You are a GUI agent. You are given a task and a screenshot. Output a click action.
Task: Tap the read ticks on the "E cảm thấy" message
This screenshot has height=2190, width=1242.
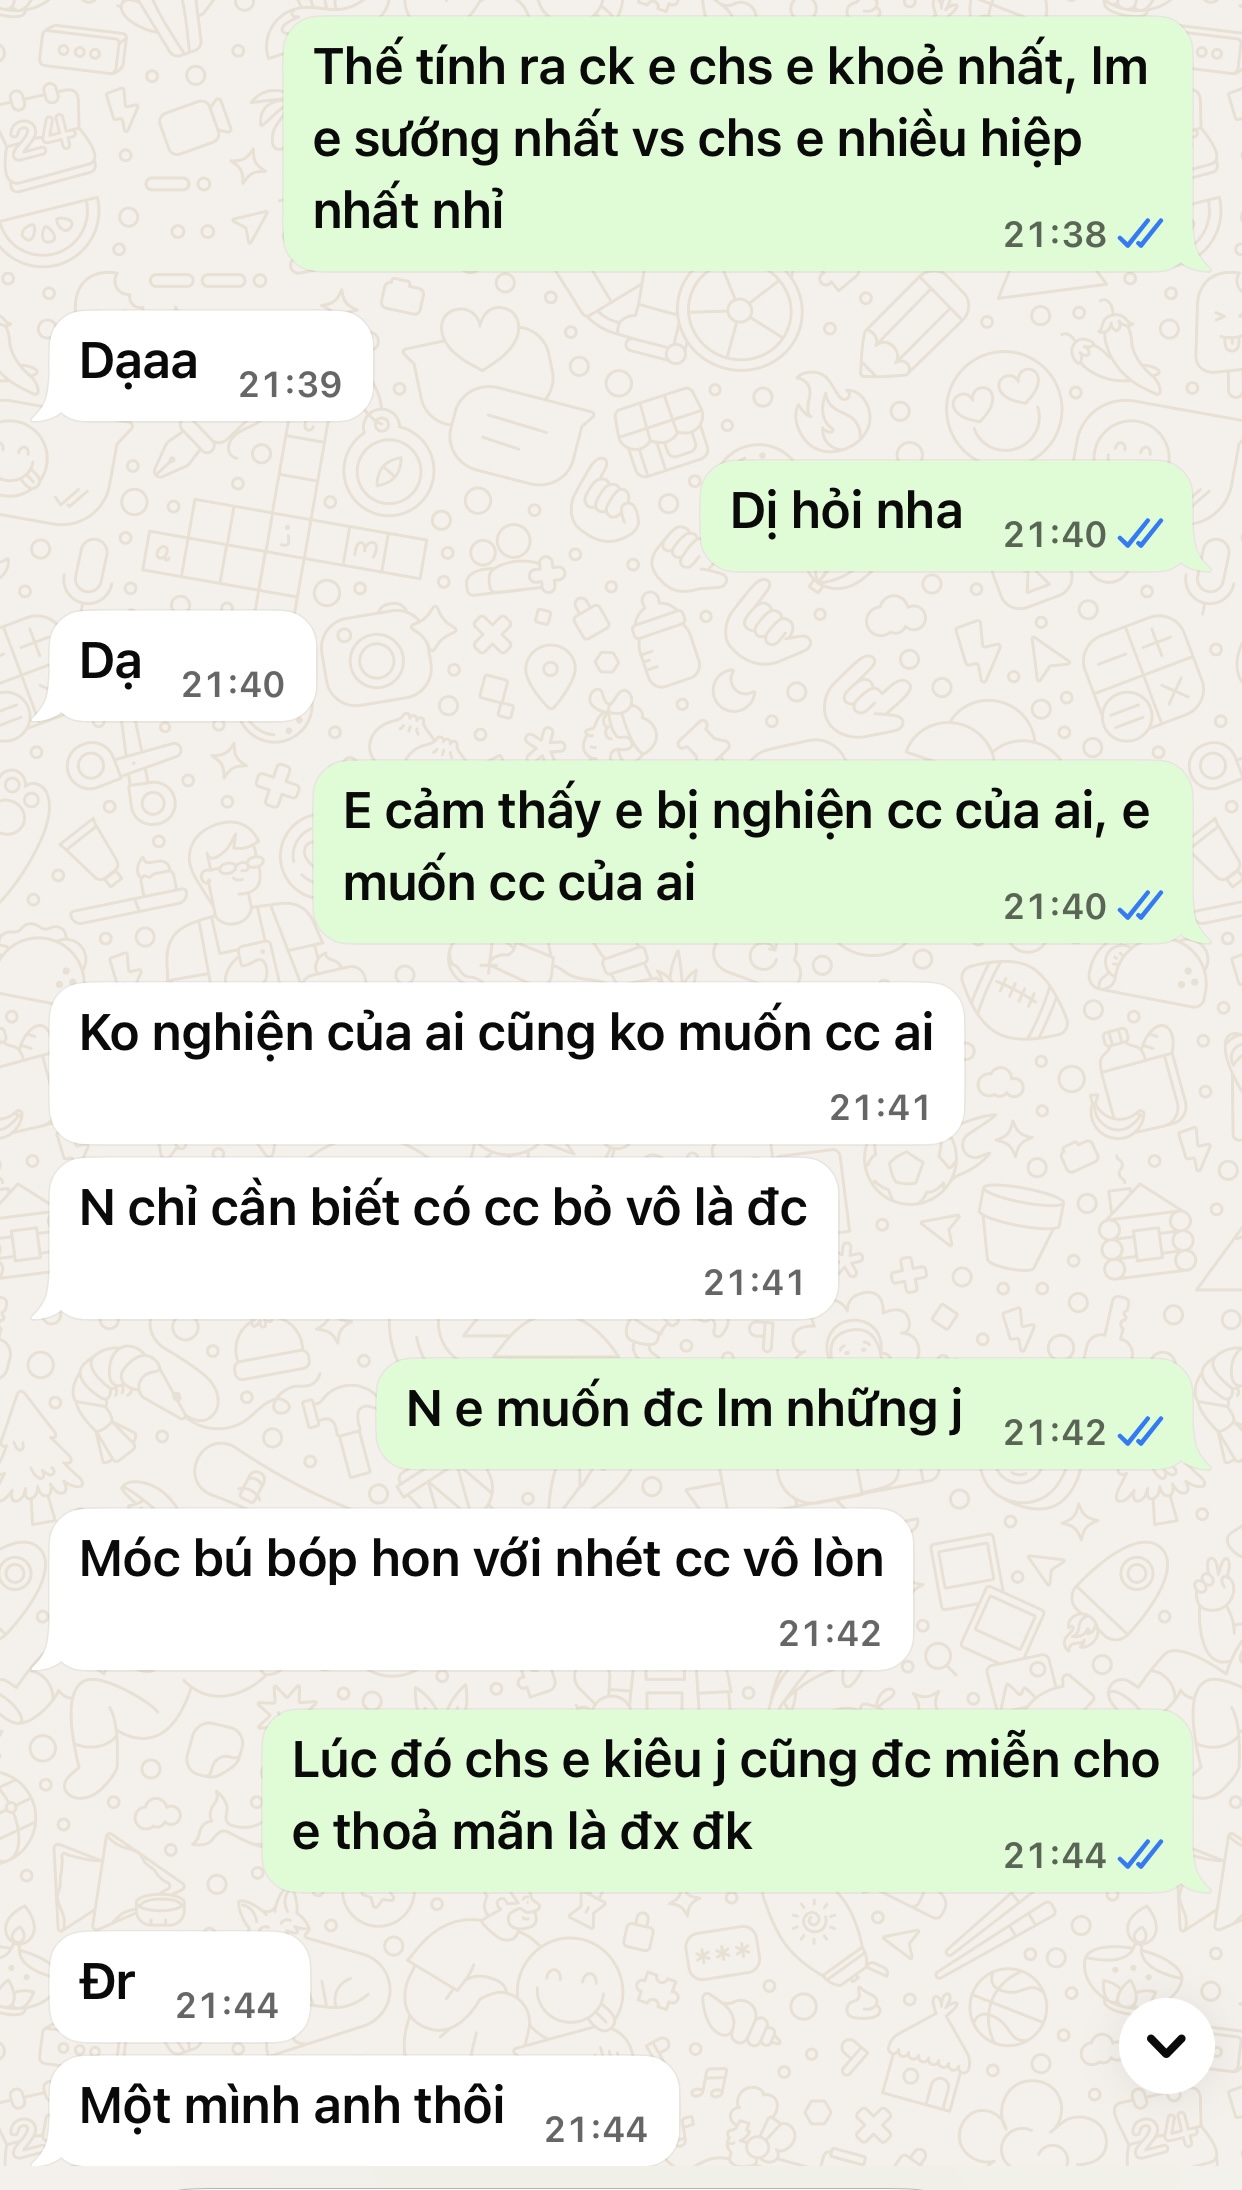(1140, 907)
